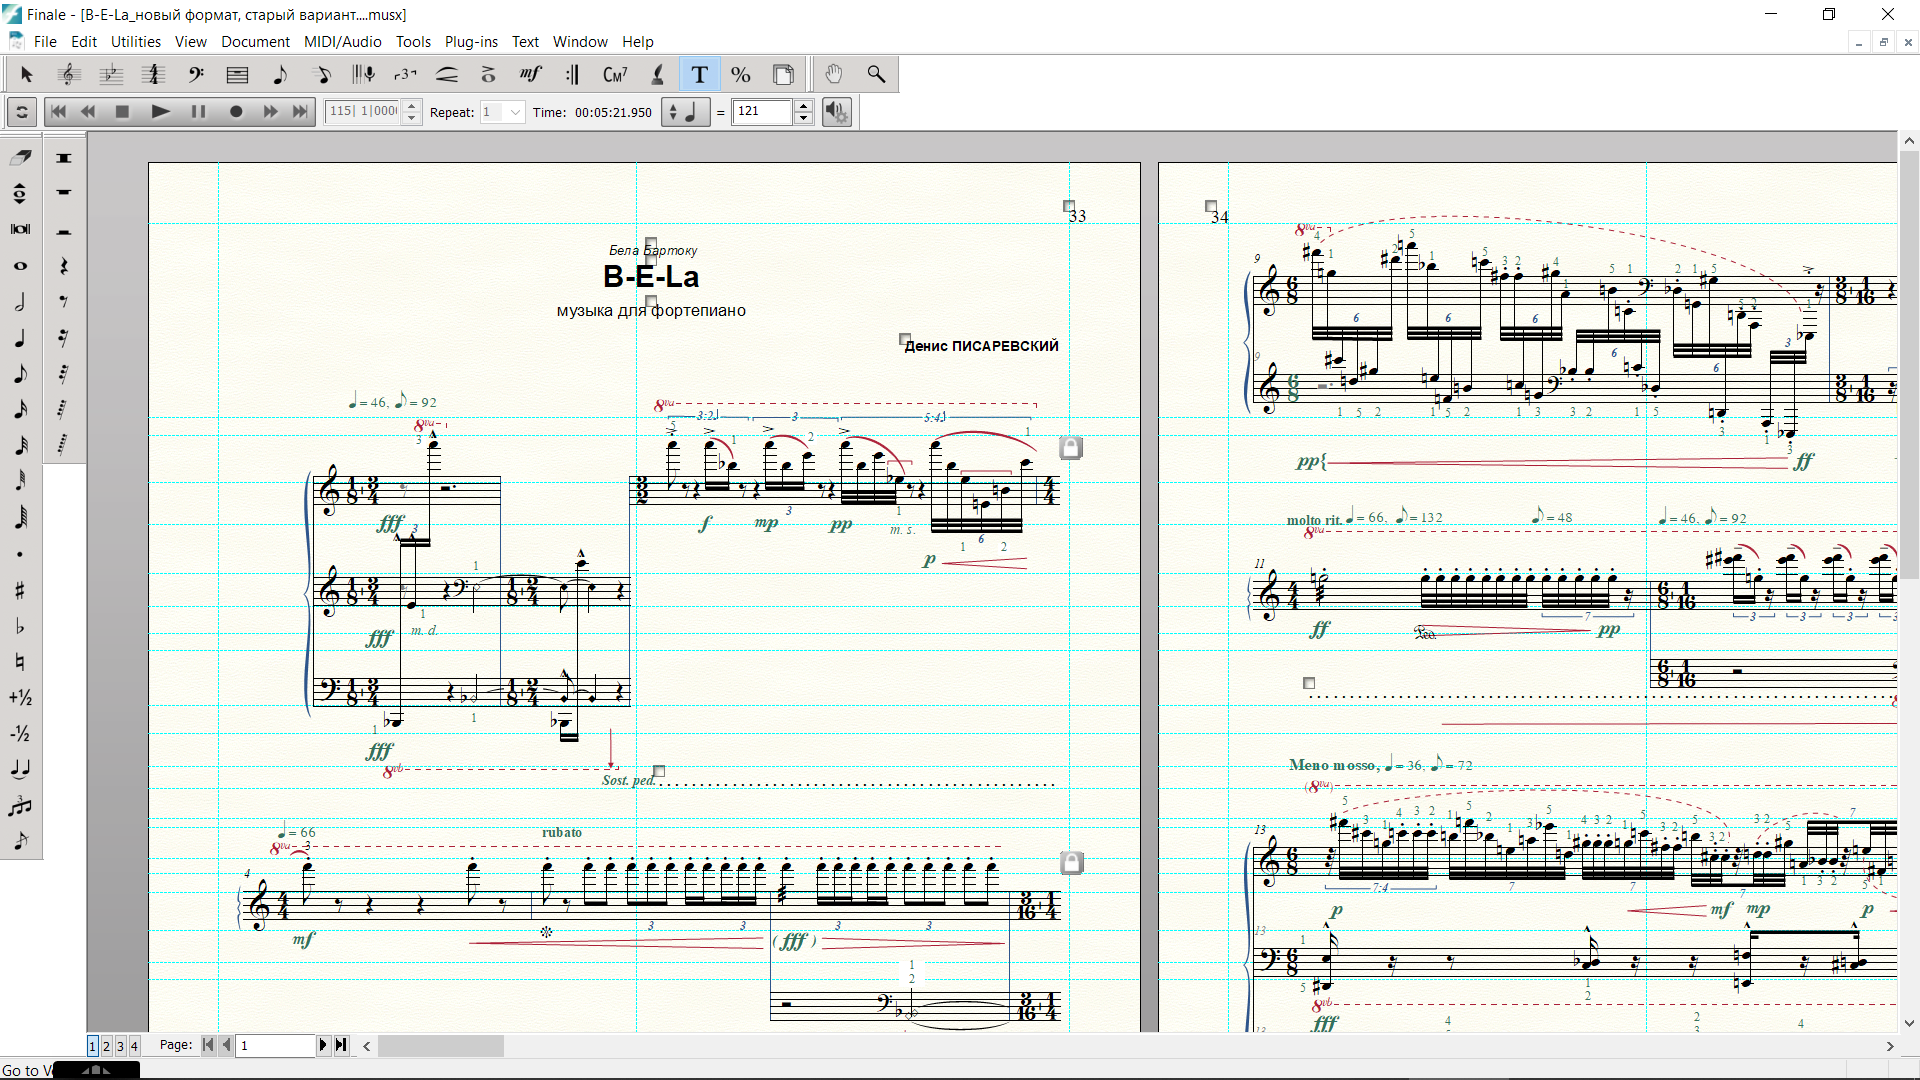Select the Time Signature tool
Viewport: 1920px width, 1080px height.
tap(154, 74)
